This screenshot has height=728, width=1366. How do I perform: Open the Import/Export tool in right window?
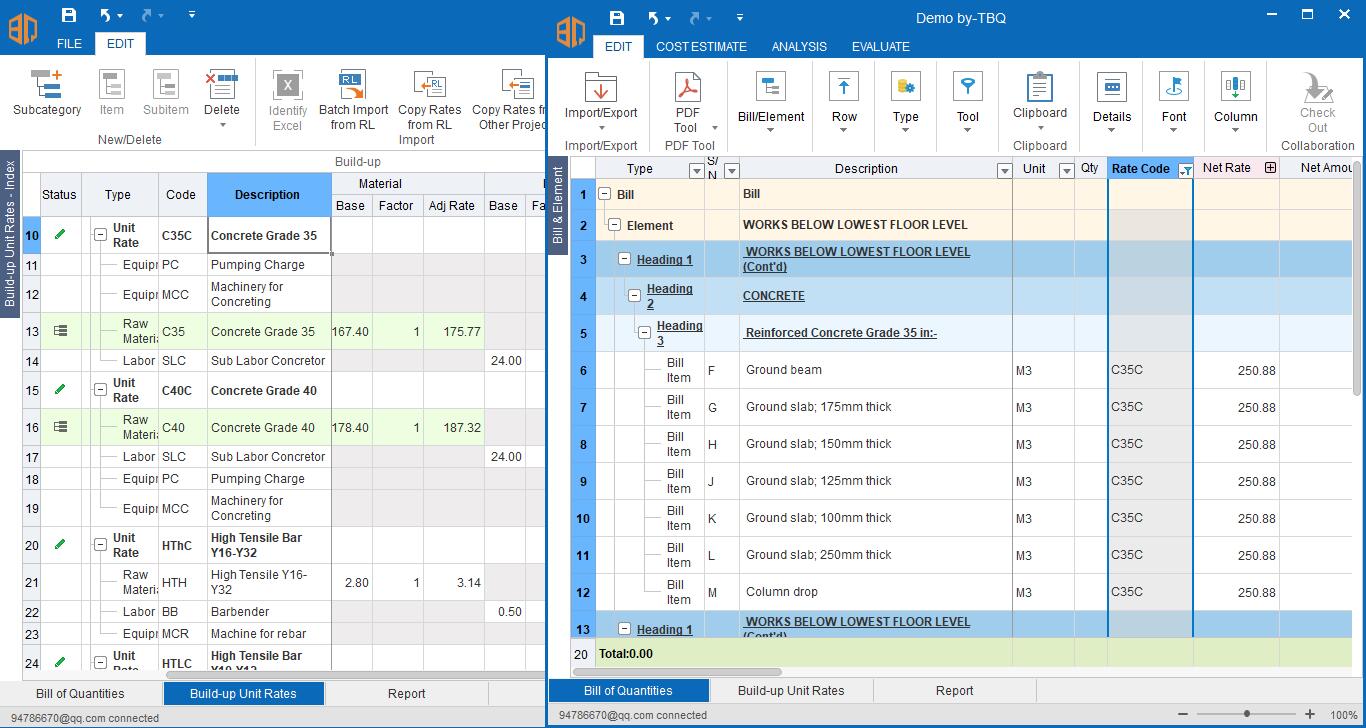600,89
